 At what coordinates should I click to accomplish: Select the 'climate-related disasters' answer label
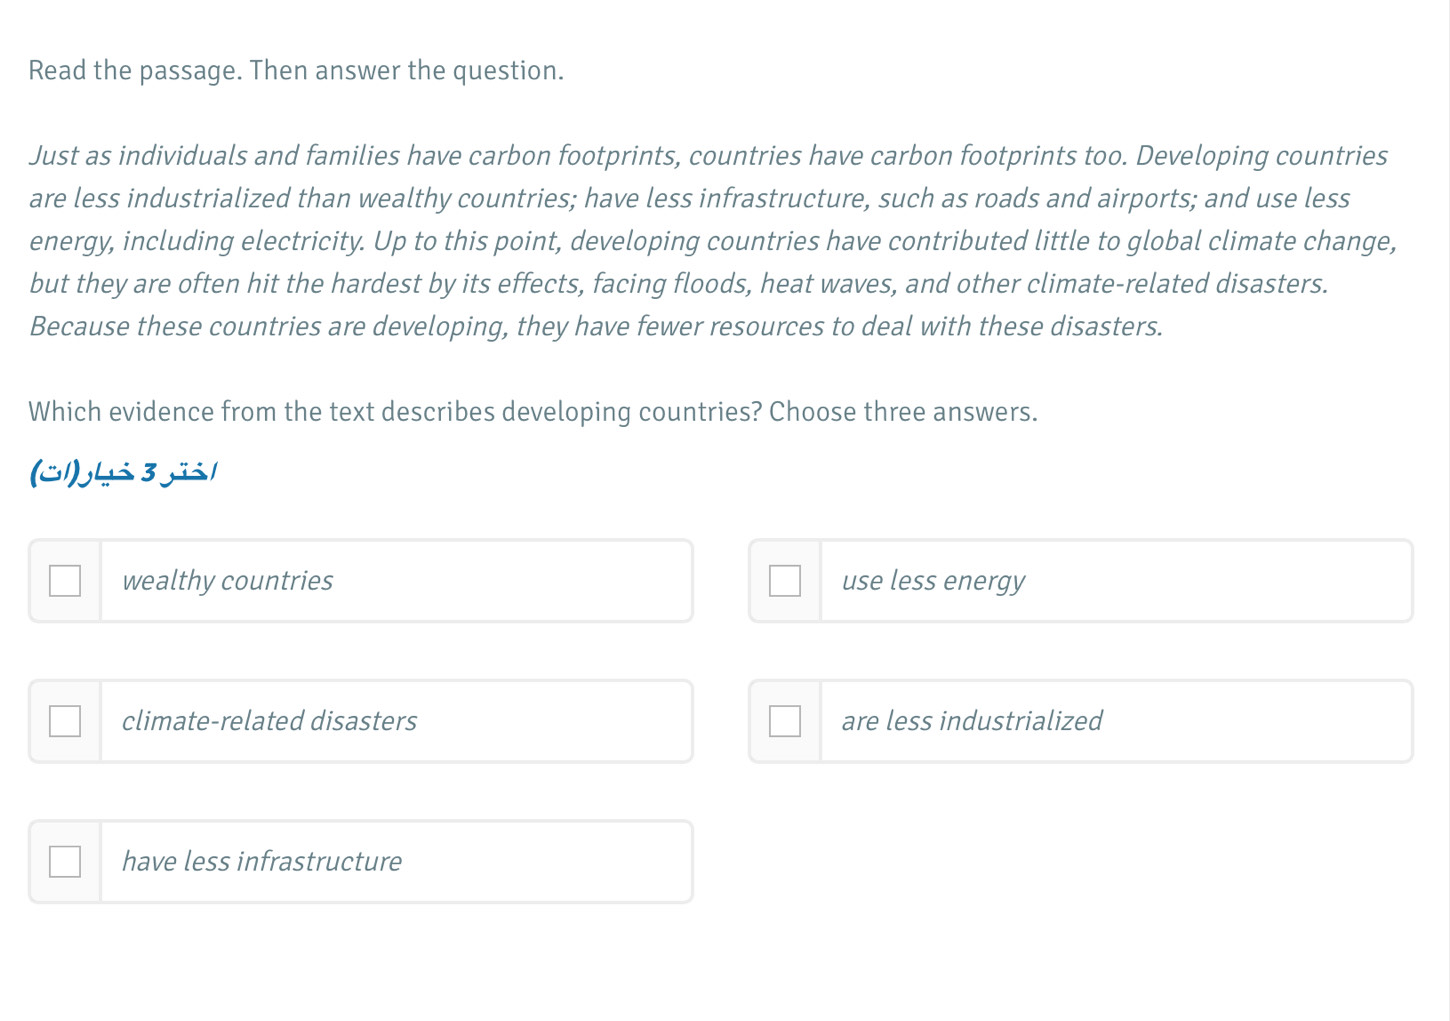[269, 721]
